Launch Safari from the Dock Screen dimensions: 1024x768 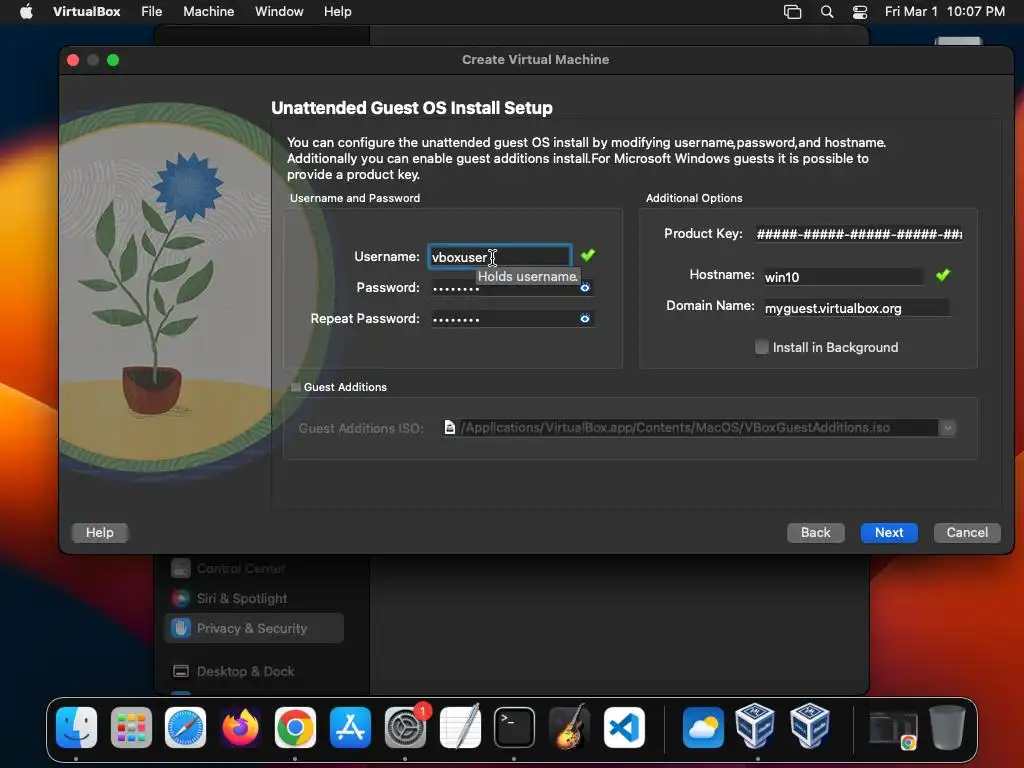point(185,727)
